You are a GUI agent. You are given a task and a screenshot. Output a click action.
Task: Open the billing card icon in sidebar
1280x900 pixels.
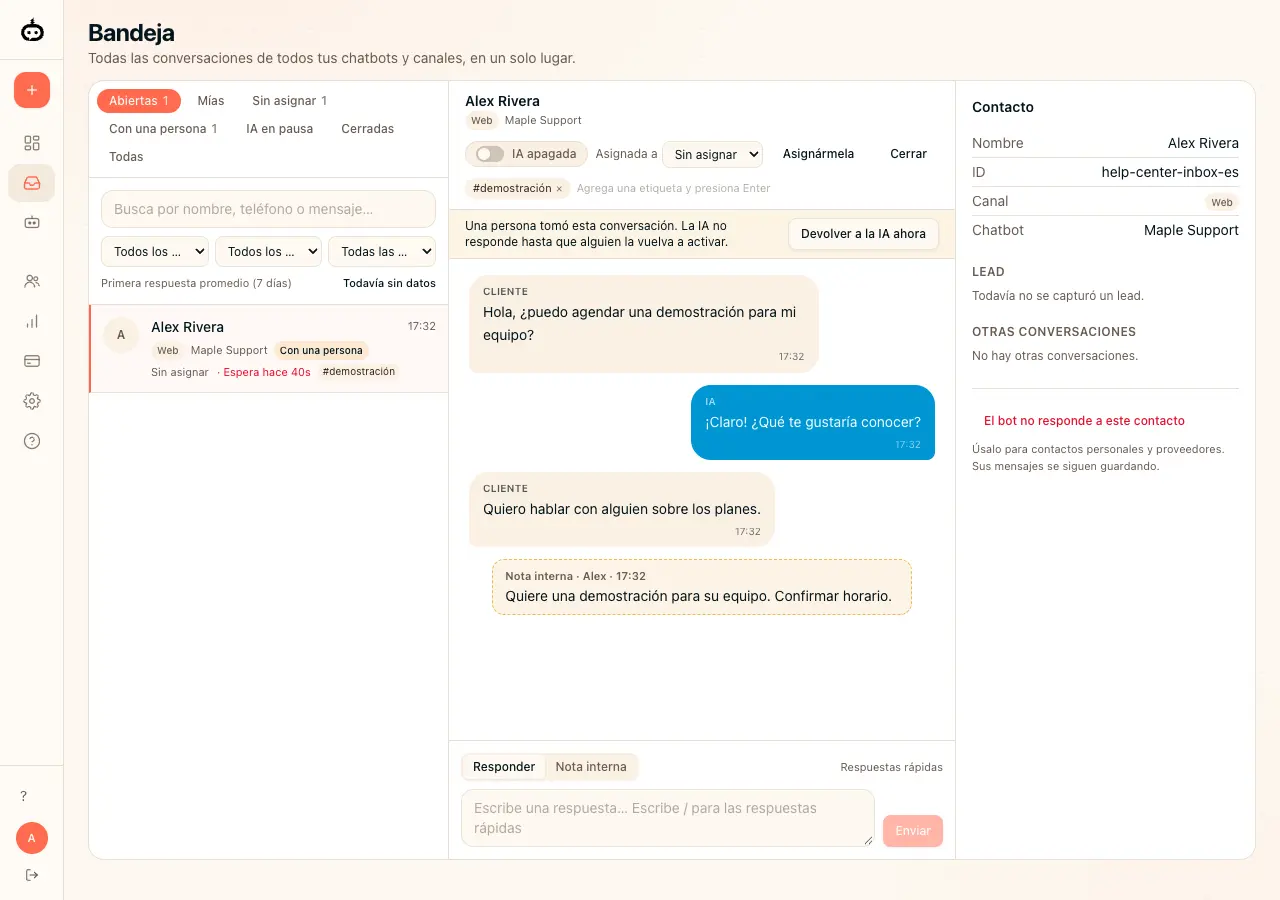32,361
